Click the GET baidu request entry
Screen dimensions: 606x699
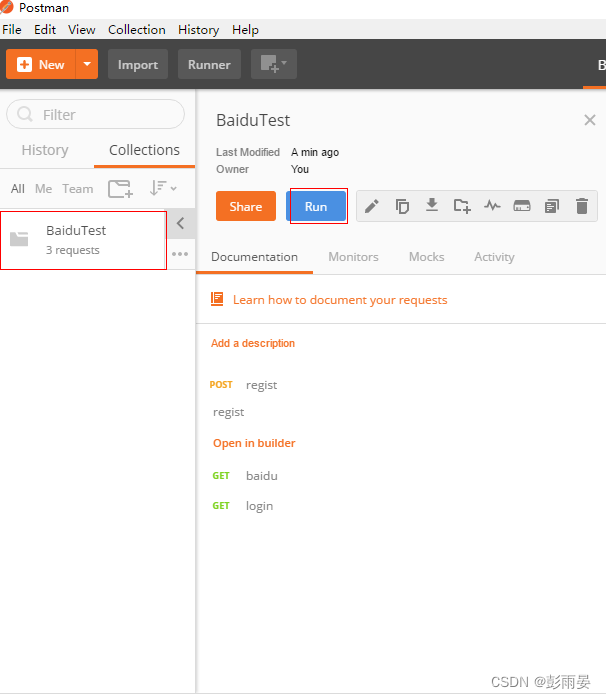245,476
